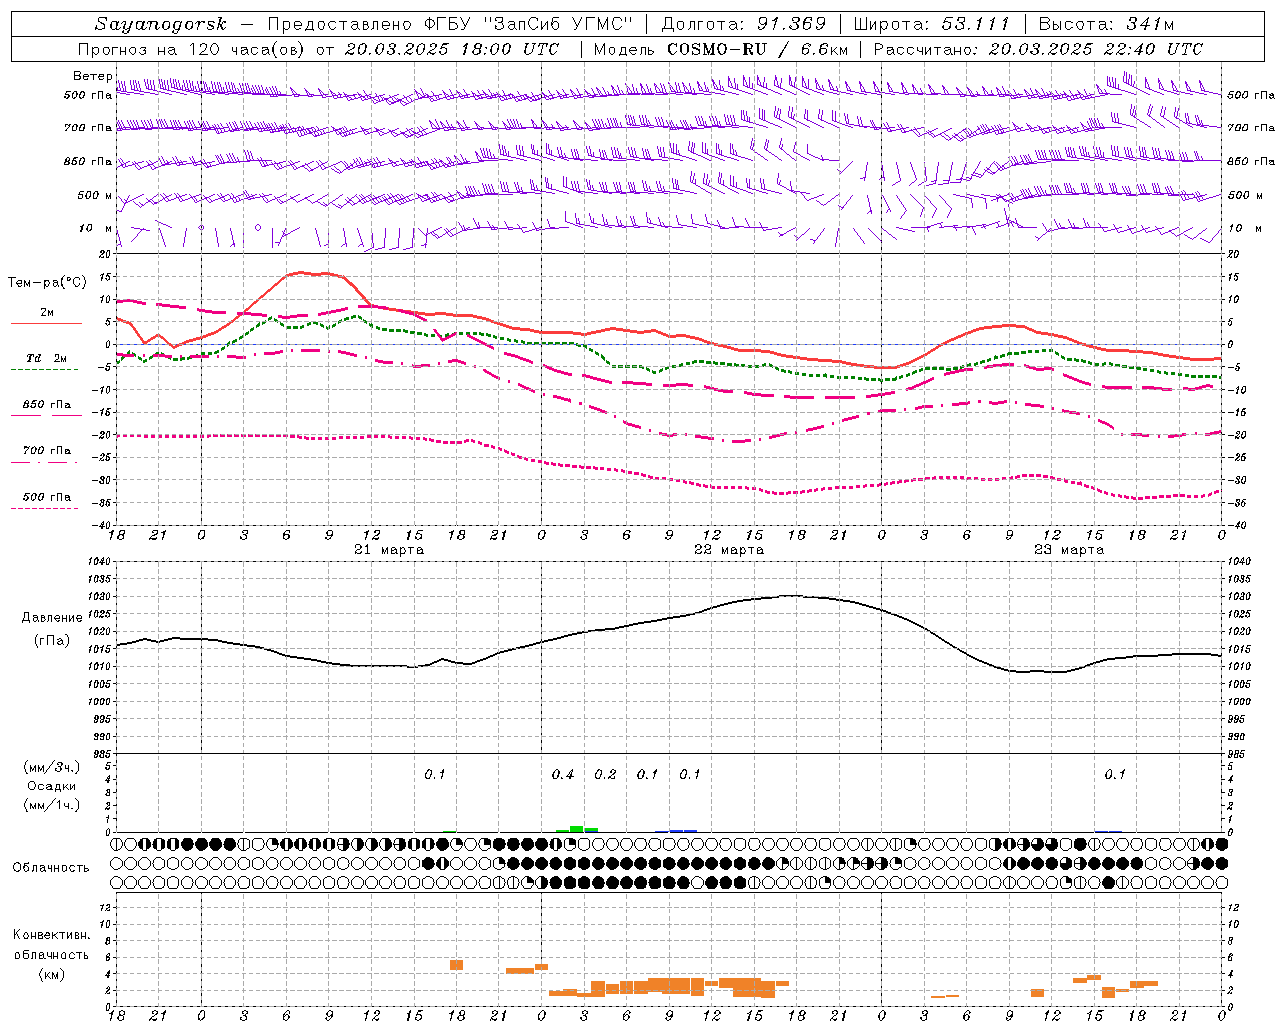1280x1024 pixels.
Task: Select the 'Высота: 341м' elevation text
Action: pyautogui.click(x=1106, y=24)
